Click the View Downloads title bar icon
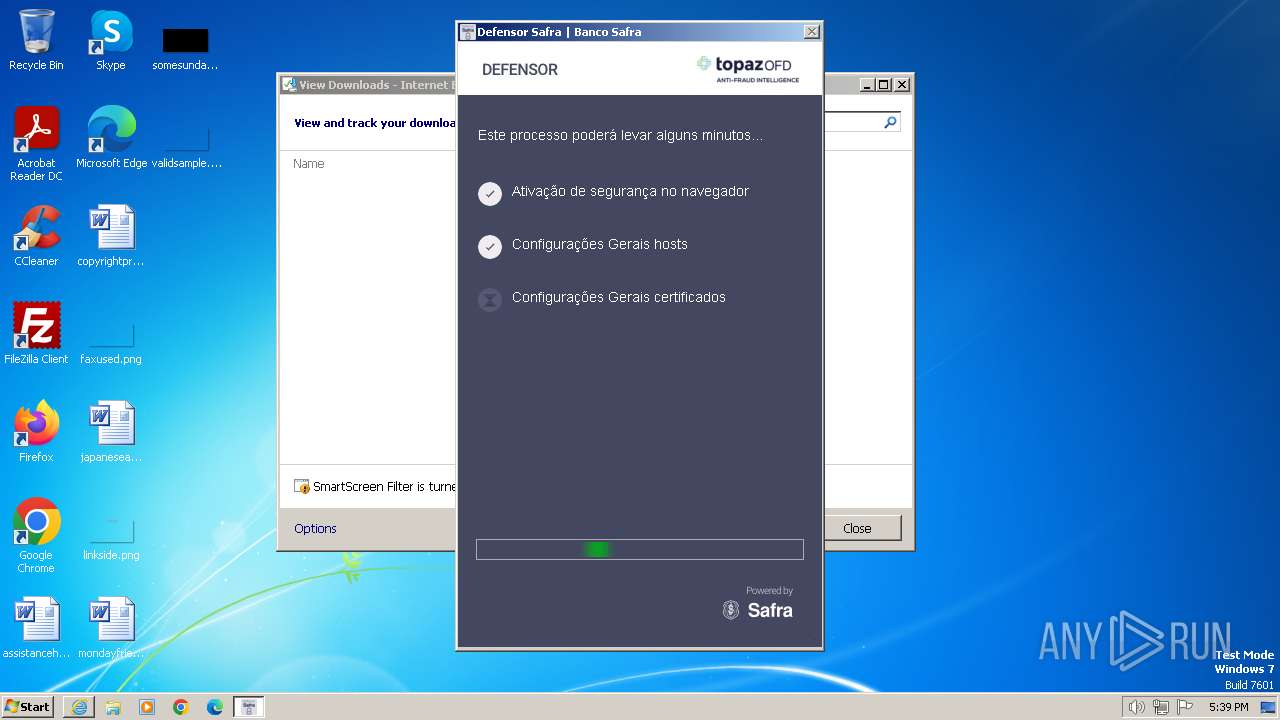This screenshot has width=1280, height=720. [289, 85]
